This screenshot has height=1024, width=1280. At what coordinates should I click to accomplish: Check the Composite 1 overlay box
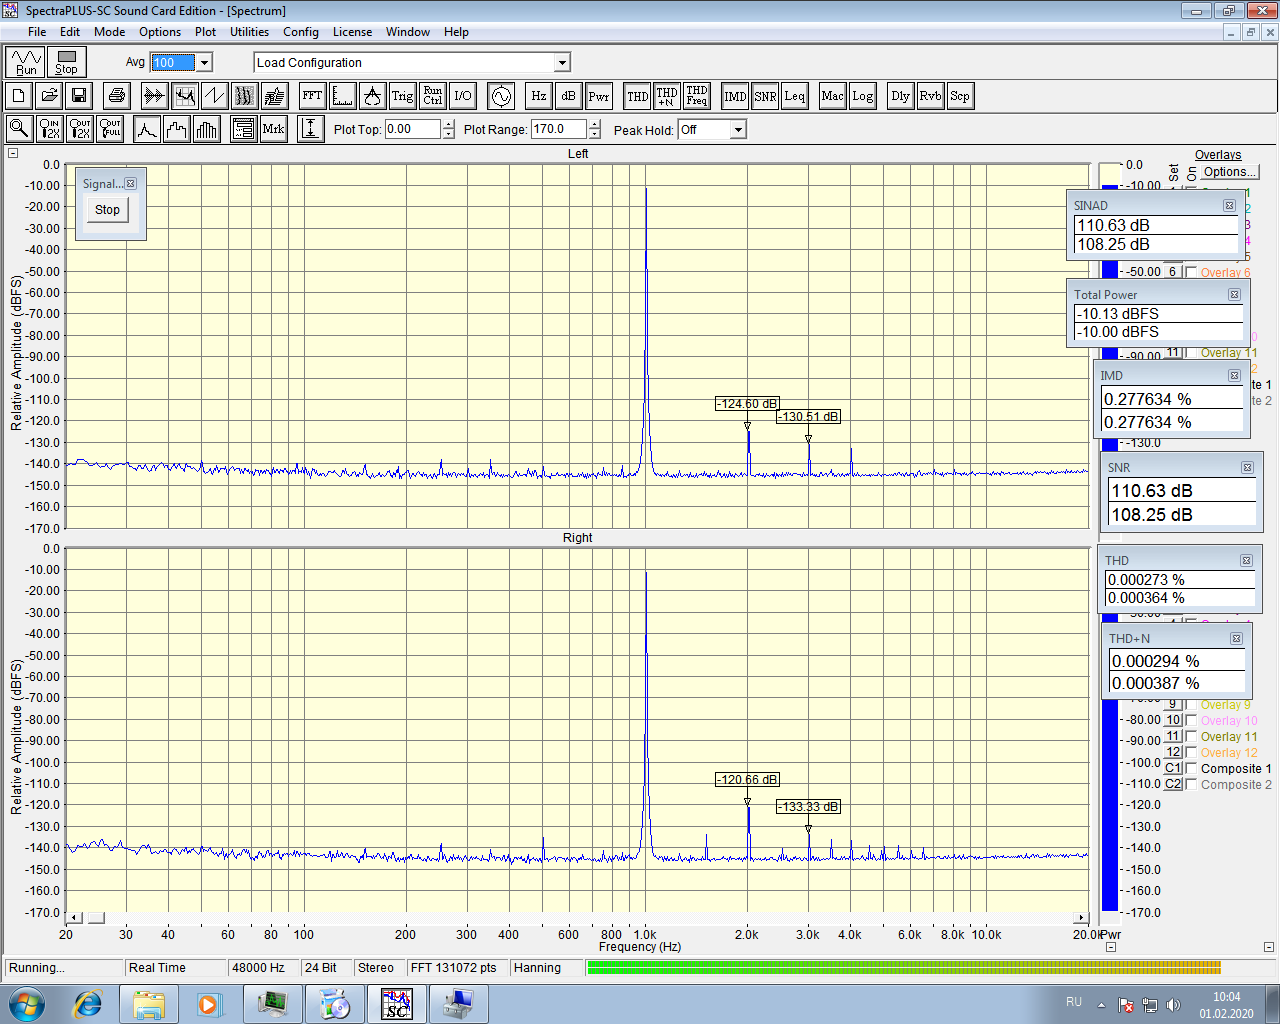click(1191, 769)
